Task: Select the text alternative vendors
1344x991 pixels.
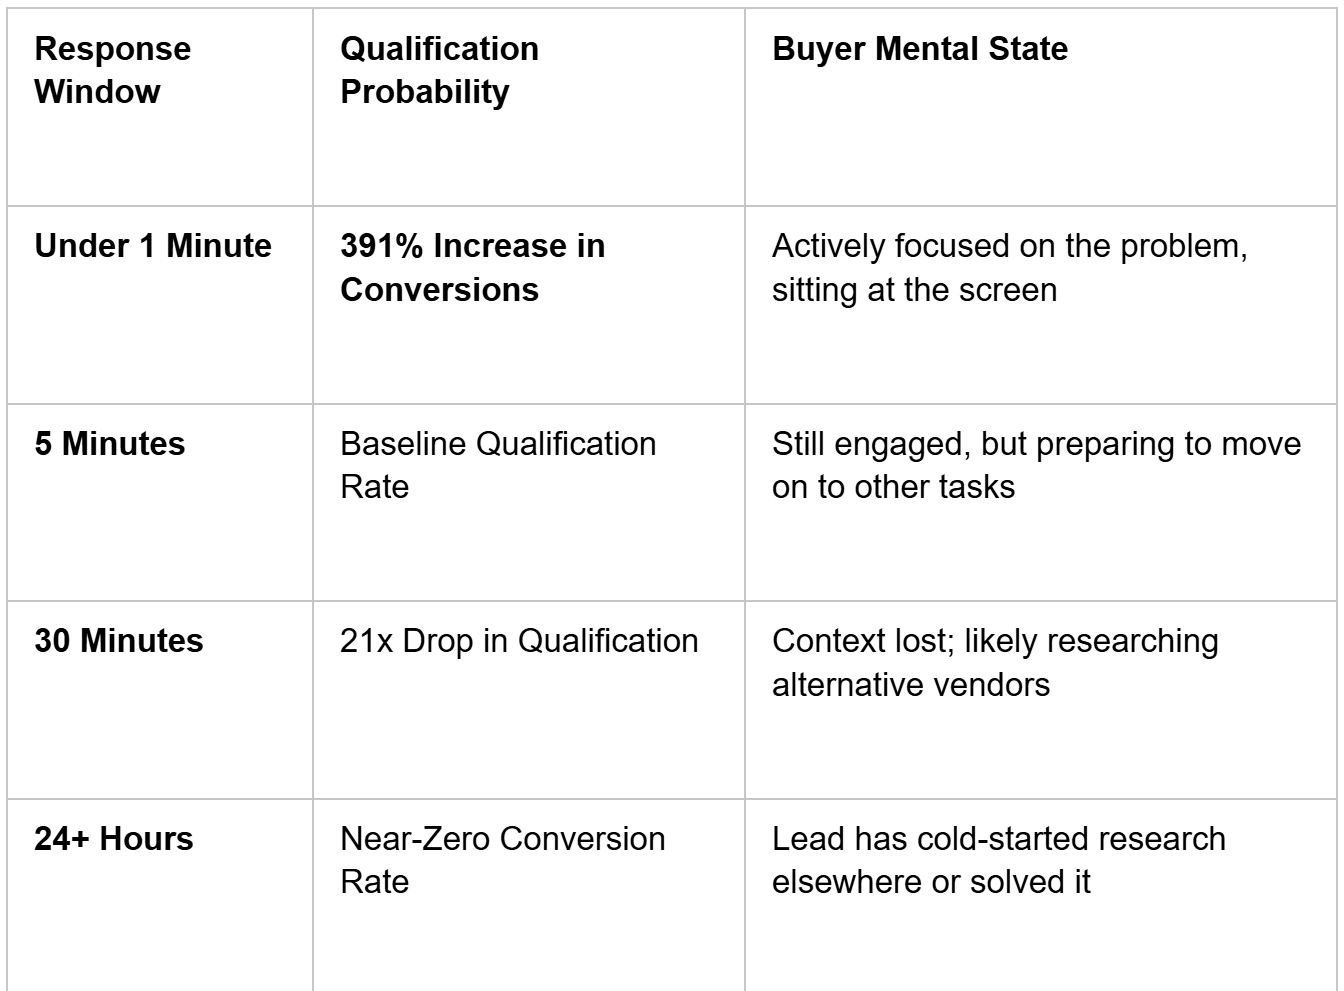Action: (x=911, y=685)
